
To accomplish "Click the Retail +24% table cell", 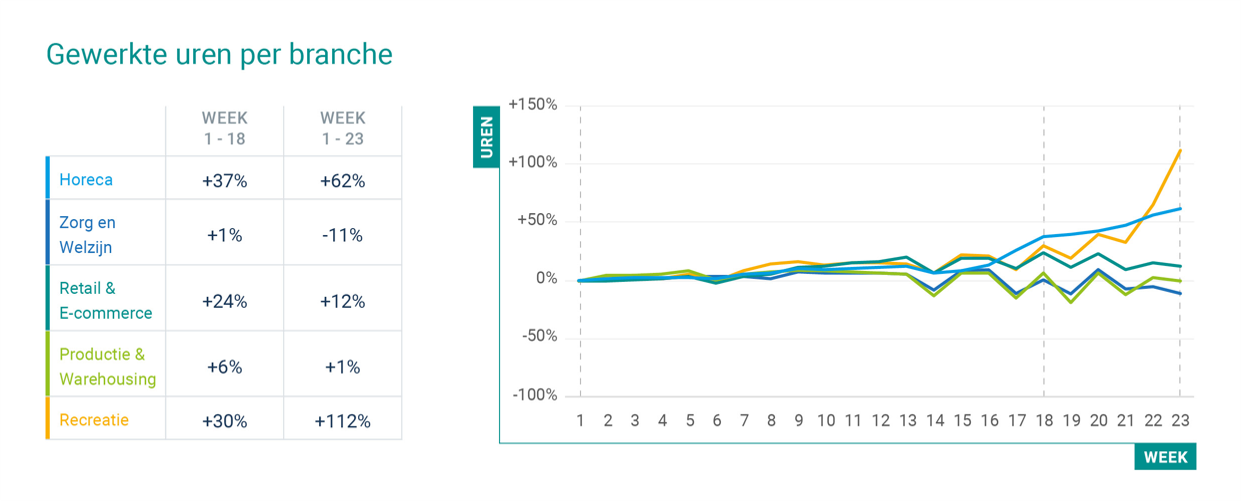I will coord(226,301).
